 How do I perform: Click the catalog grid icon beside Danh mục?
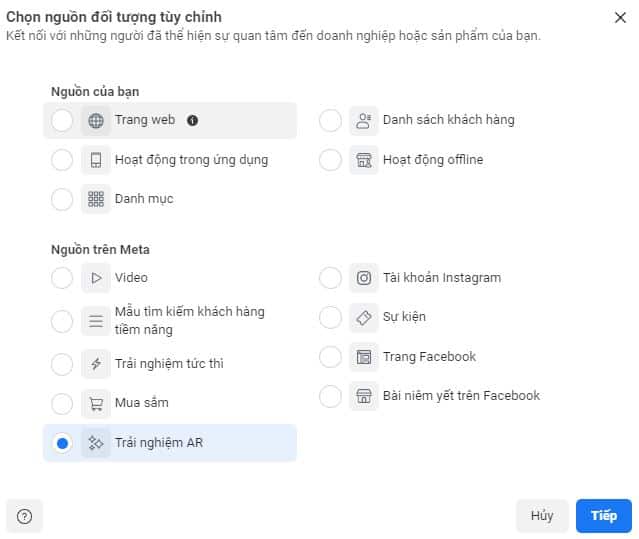[96, 199]
